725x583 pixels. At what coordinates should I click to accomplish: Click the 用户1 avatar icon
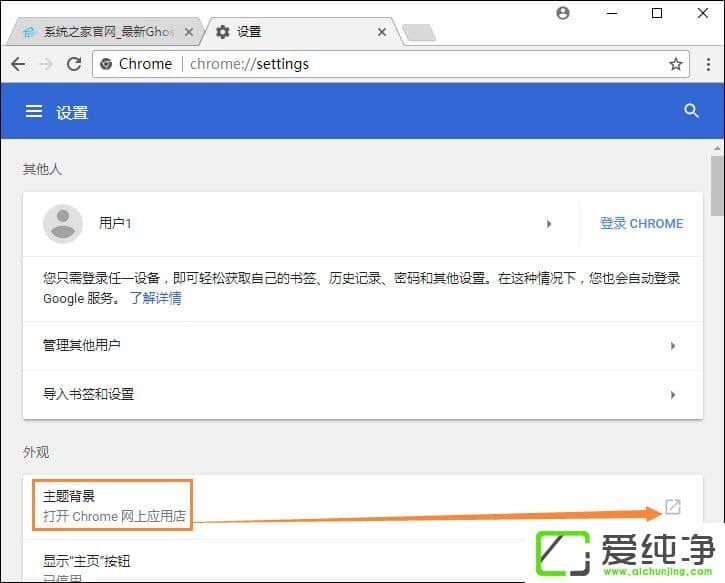click(x=63, y=224)
